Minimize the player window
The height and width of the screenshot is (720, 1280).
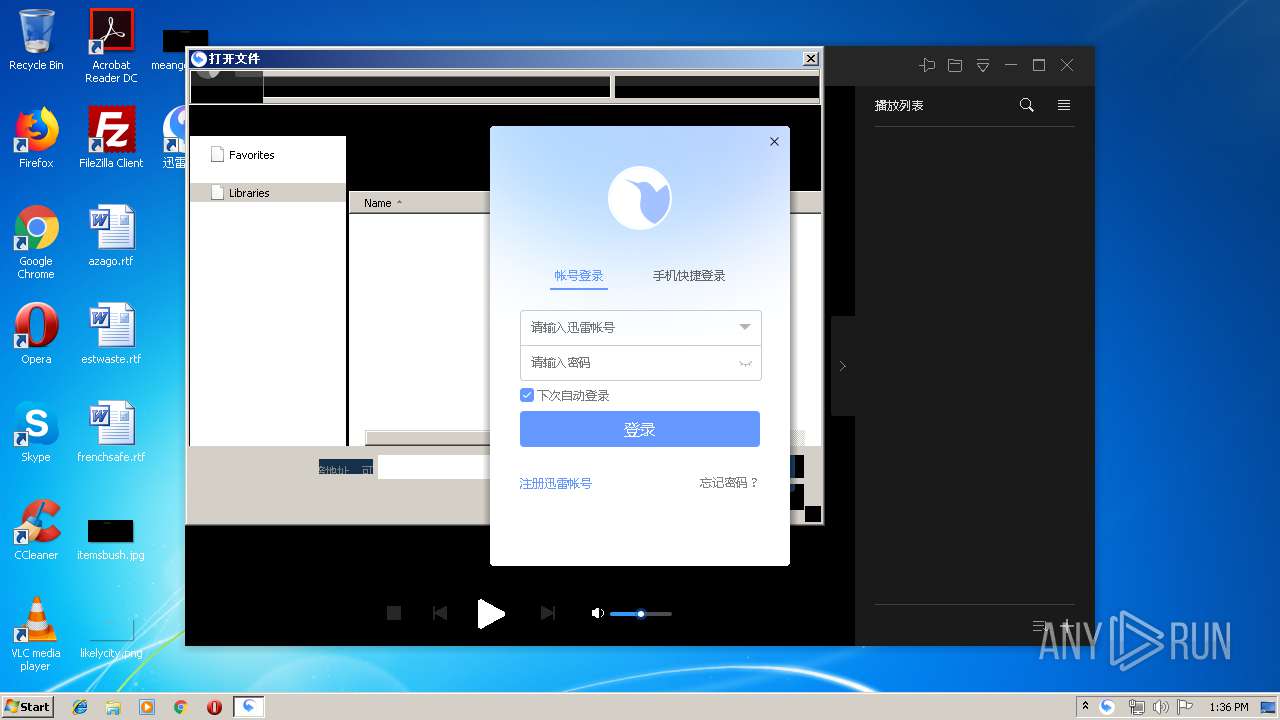click(x=1011, y=65)
